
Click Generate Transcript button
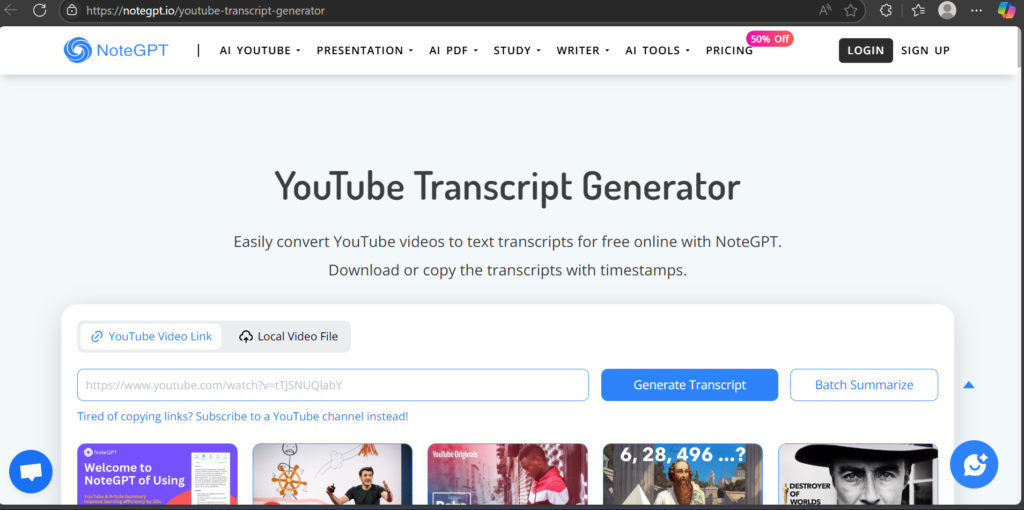[x=690, y=385]
